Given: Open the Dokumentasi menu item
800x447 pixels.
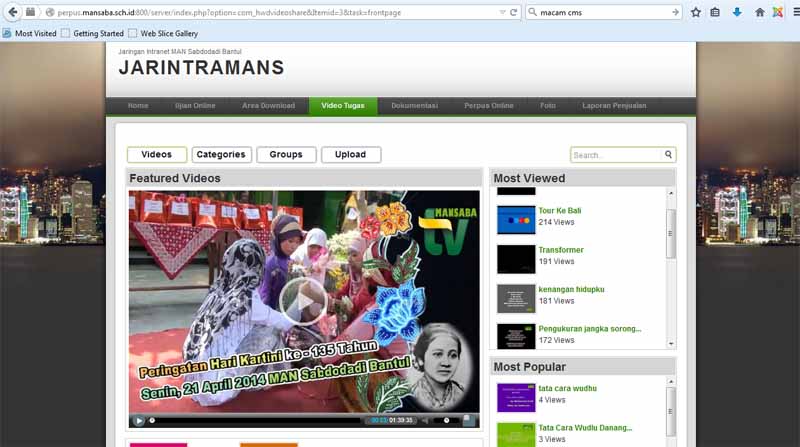Looking at the screenshot, I should click(x=414, y=106).
